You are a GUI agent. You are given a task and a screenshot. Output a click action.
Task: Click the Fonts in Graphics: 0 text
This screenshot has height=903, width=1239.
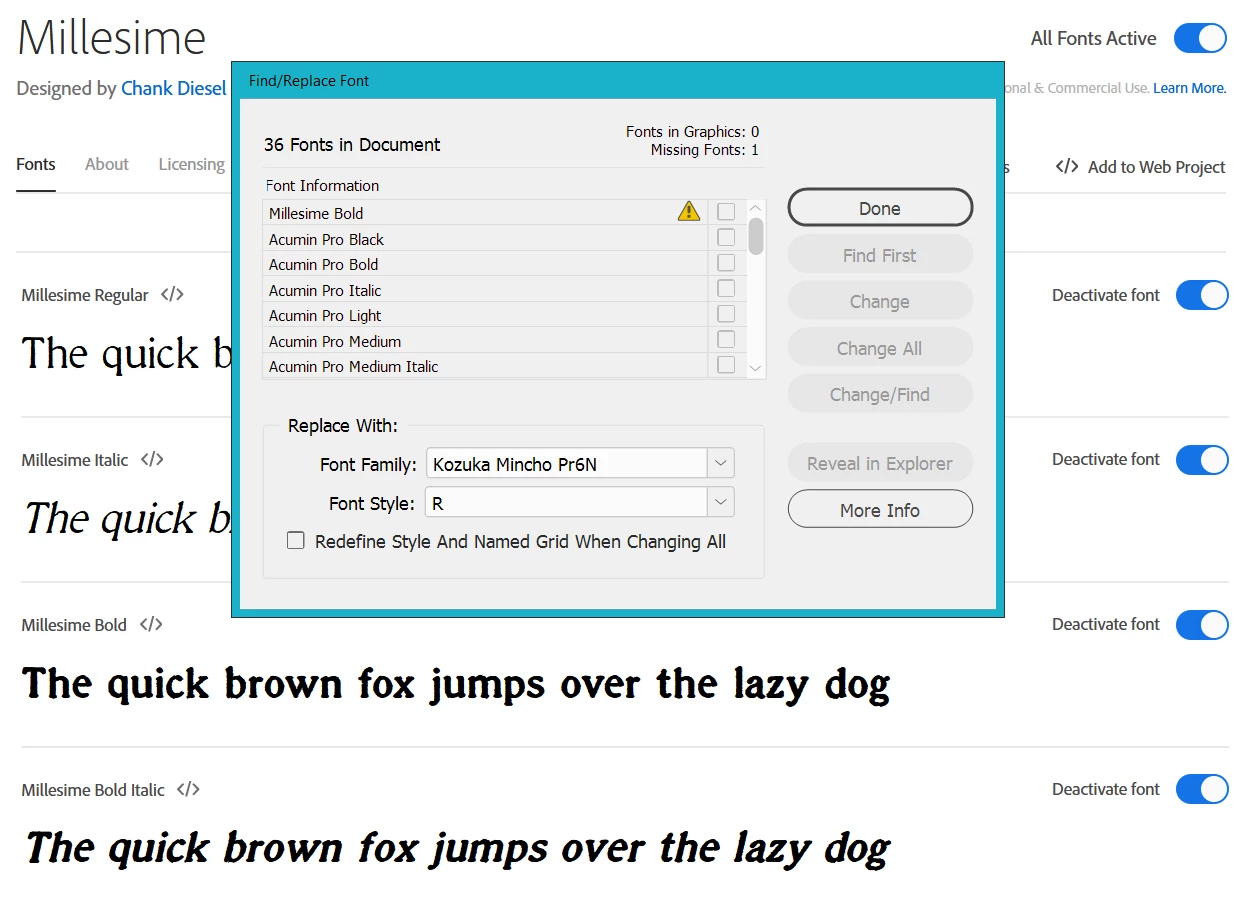click(x=693, y=132)
